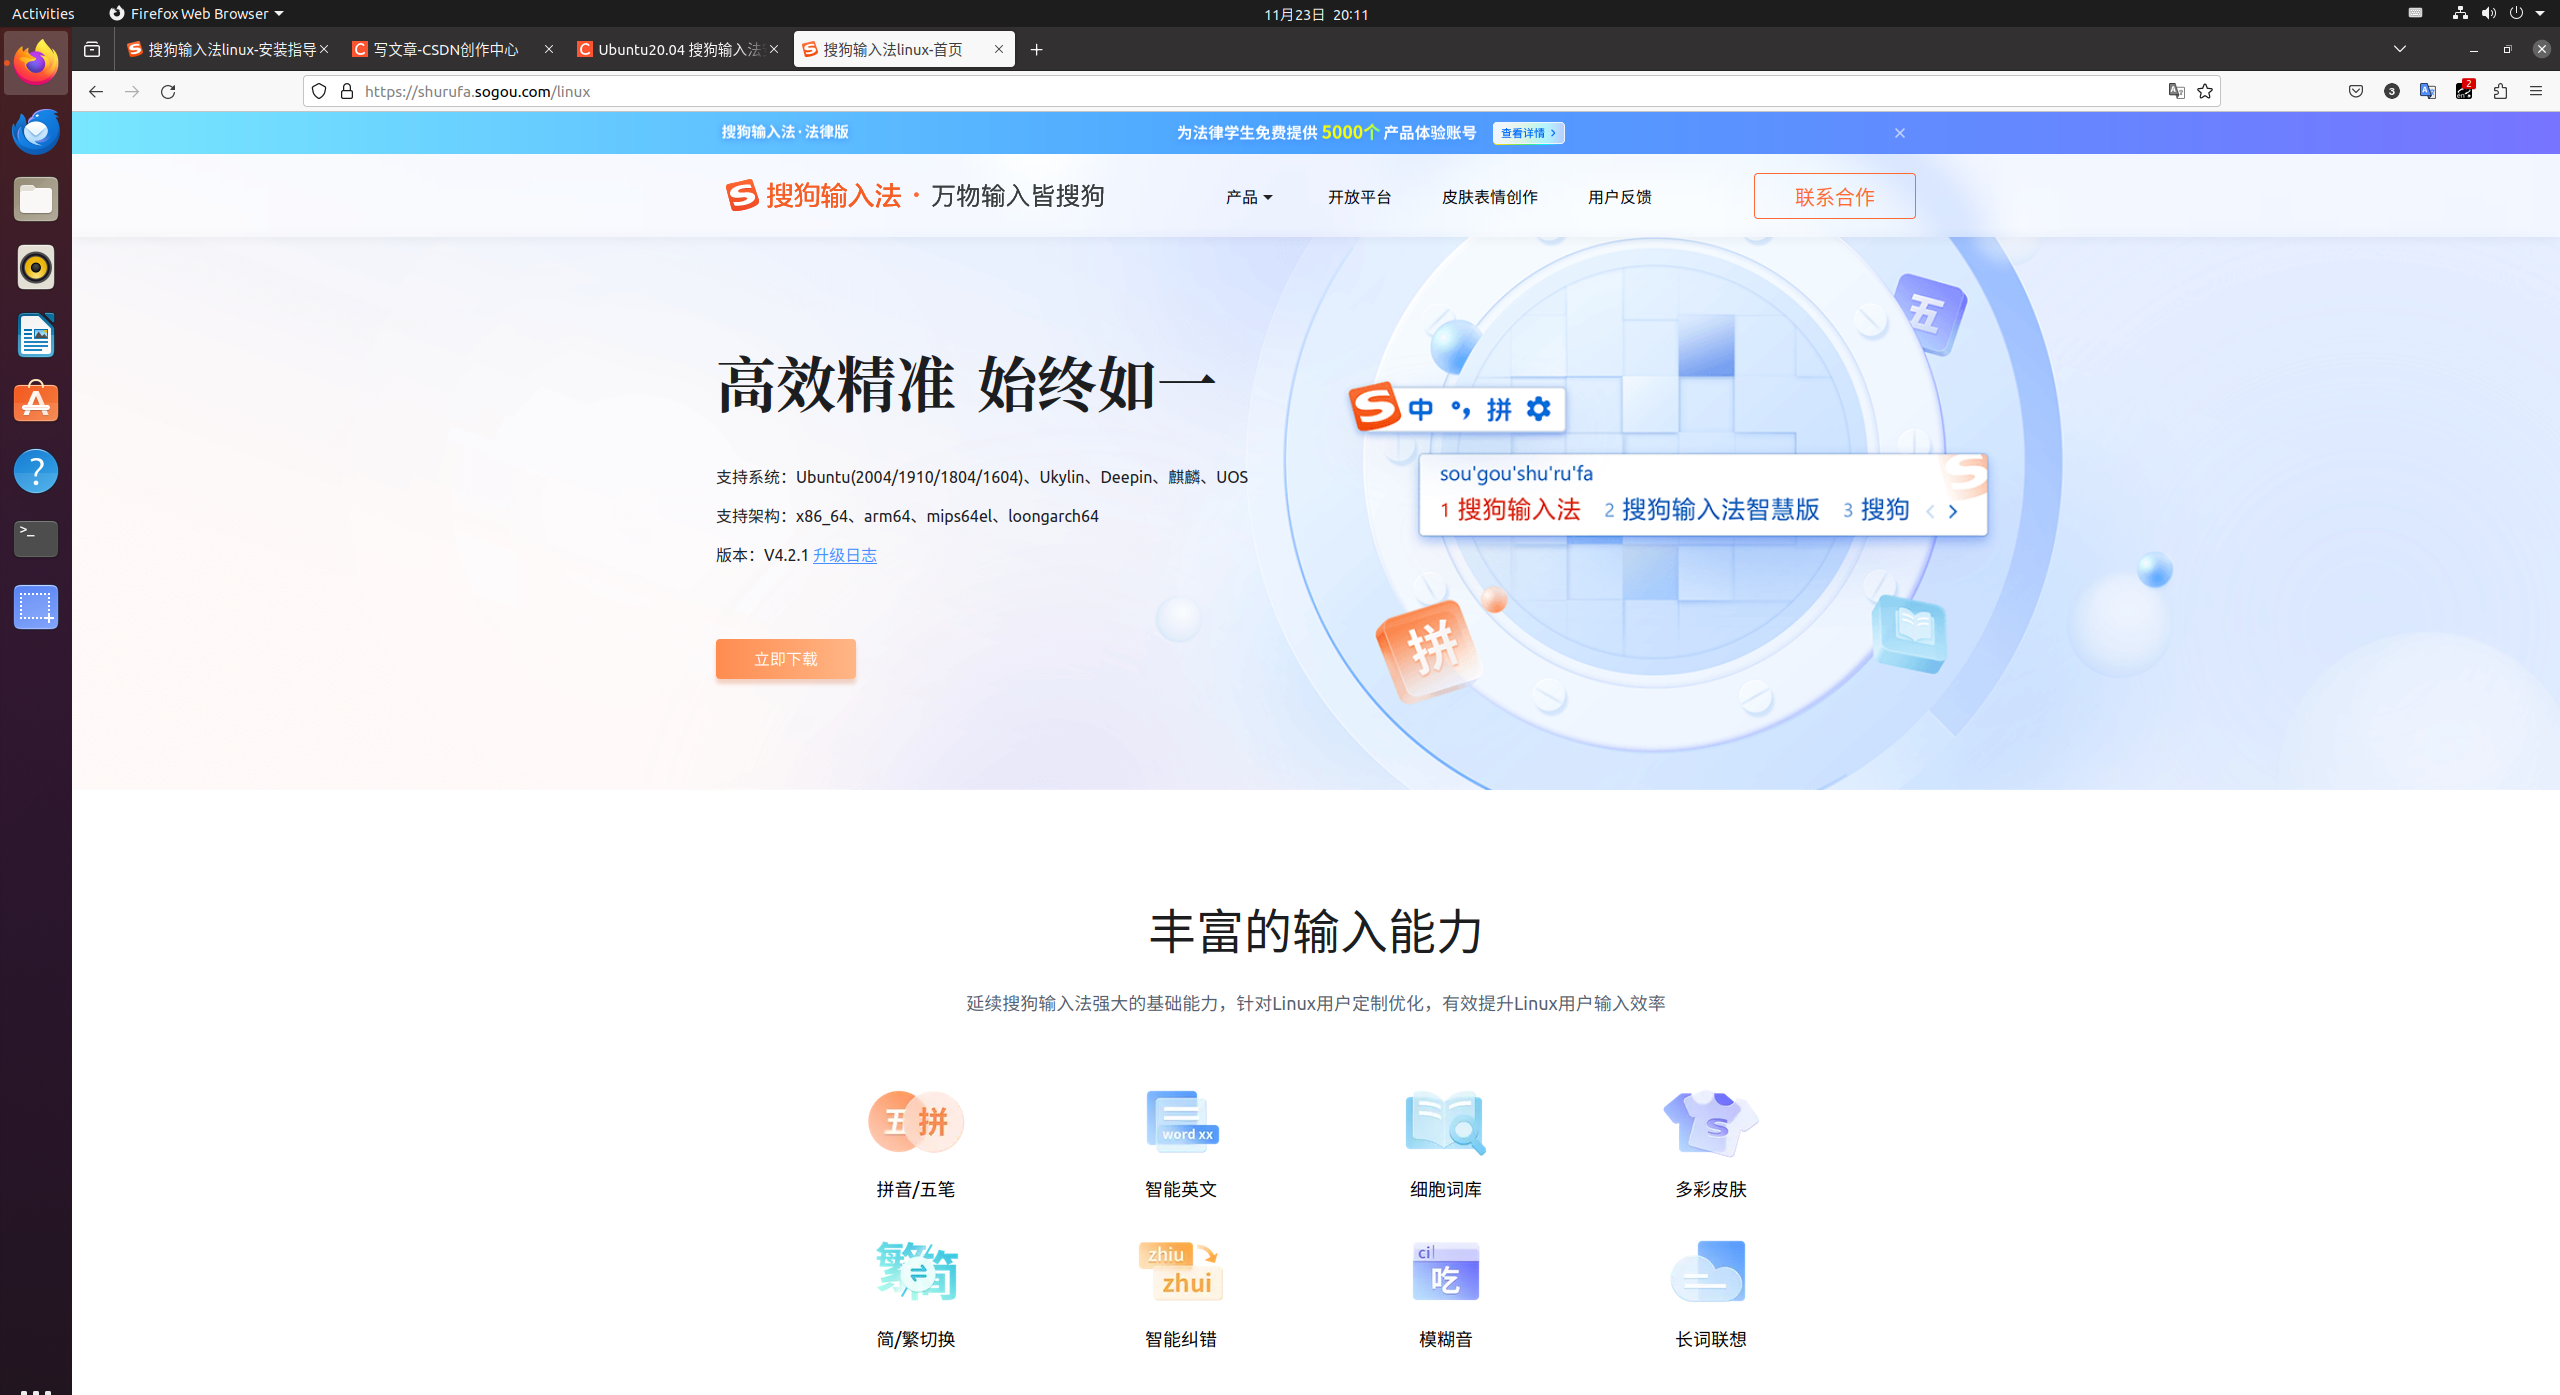Dismiss the blue law-edition banner

tap(1900, 133)
